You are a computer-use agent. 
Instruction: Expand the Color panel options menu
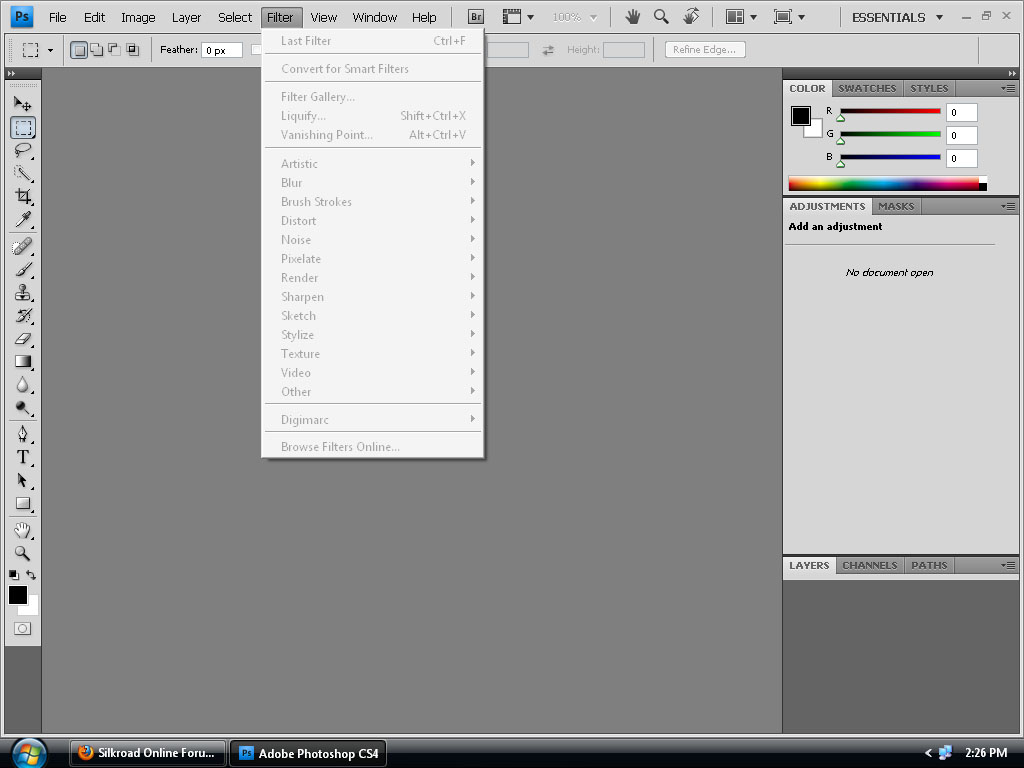(1008, 89)
